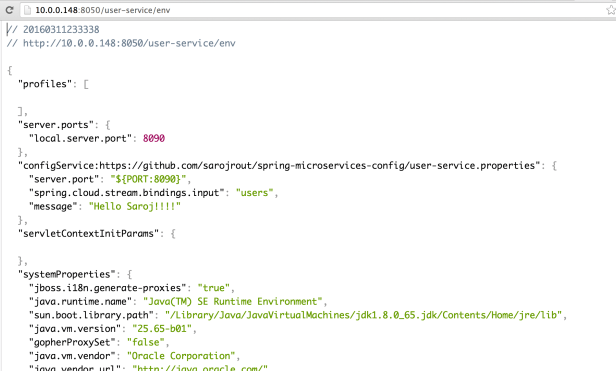Screen dimensions: 616x371
Task: Select the "gopherProxySet" key
Action: click(72, 343)
